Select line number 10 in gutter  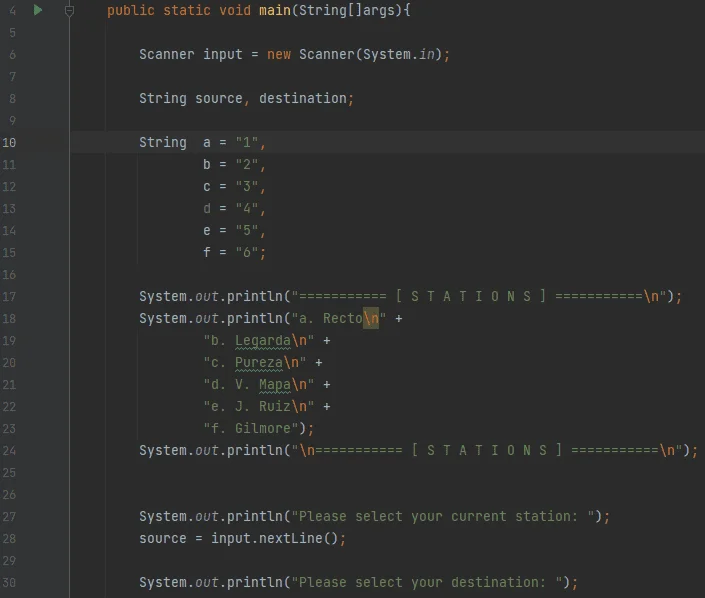coord(9,143)
